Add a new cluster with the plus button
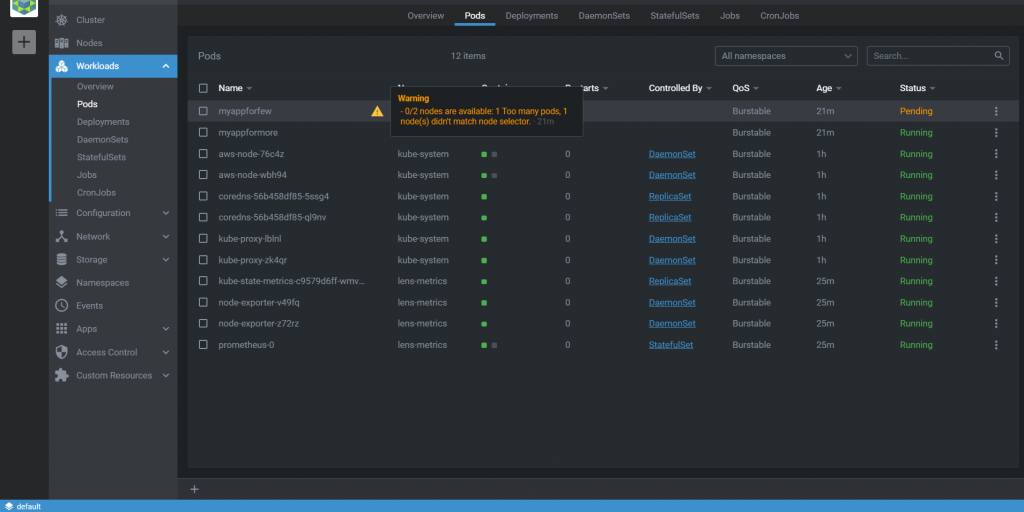This screenshot has width=1024, height=512. pos(24,42)
